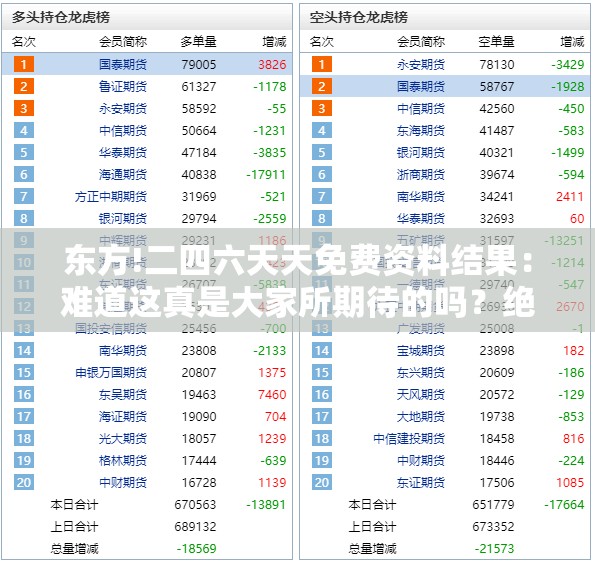Open 鲁证期货 member link

pos(123,86)
